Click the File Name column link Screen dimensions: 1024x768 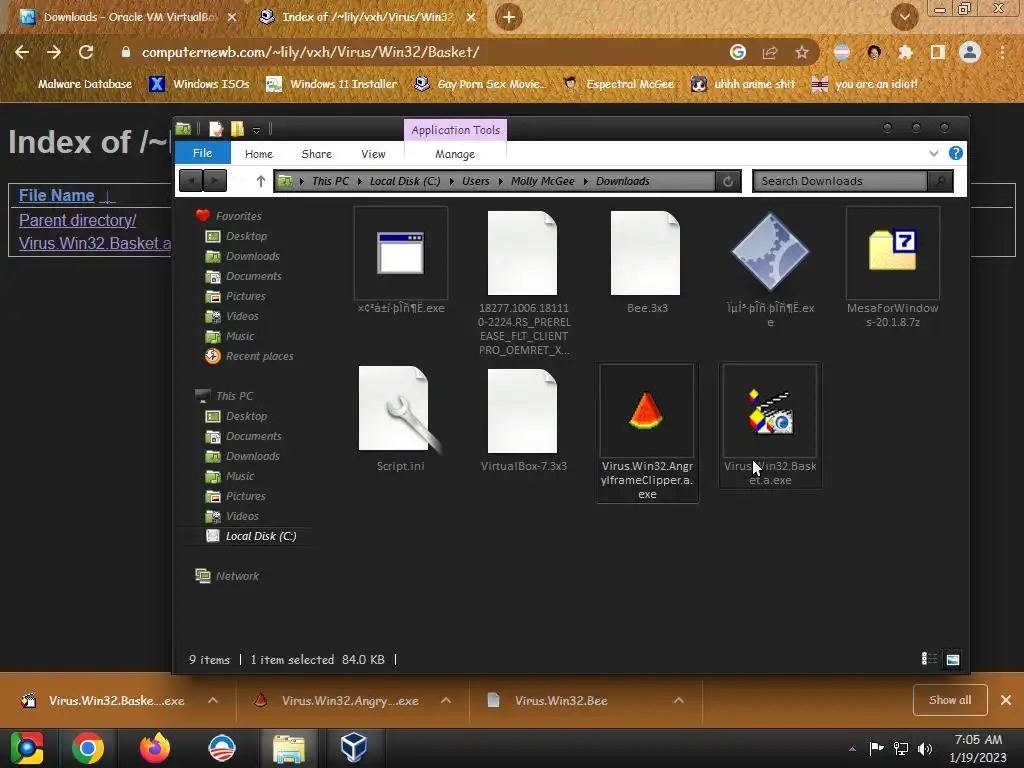coord(57,195)
